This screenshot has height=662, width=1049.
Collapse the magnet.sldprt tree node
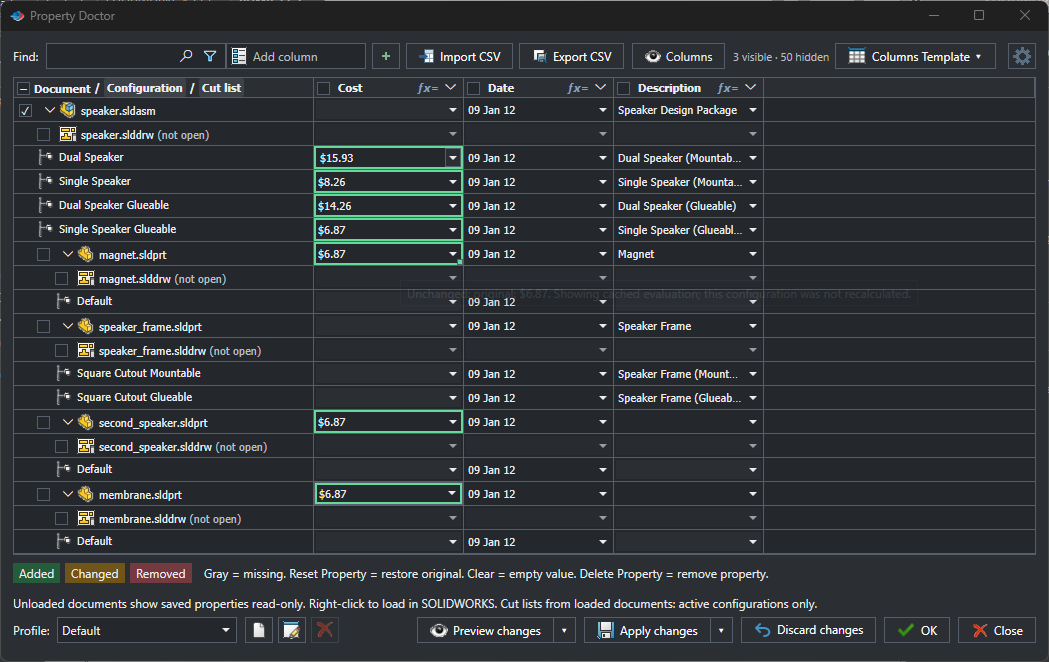68,254
